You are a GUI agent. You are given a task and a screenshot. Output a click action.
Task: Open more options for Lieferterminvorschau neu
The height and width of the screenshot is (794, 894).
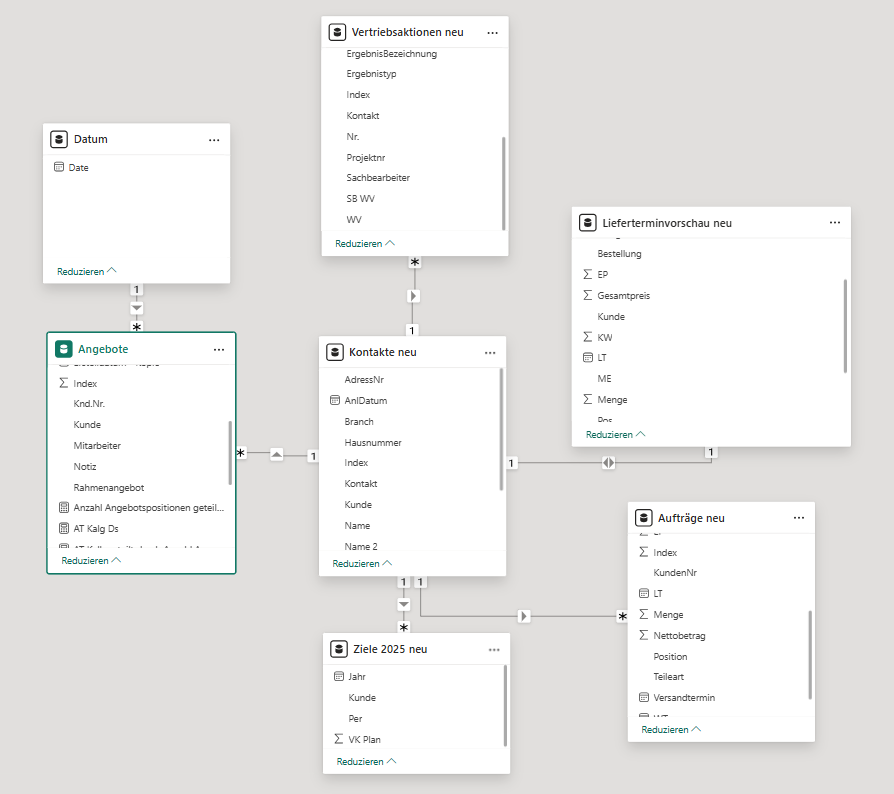click(834, 222)
